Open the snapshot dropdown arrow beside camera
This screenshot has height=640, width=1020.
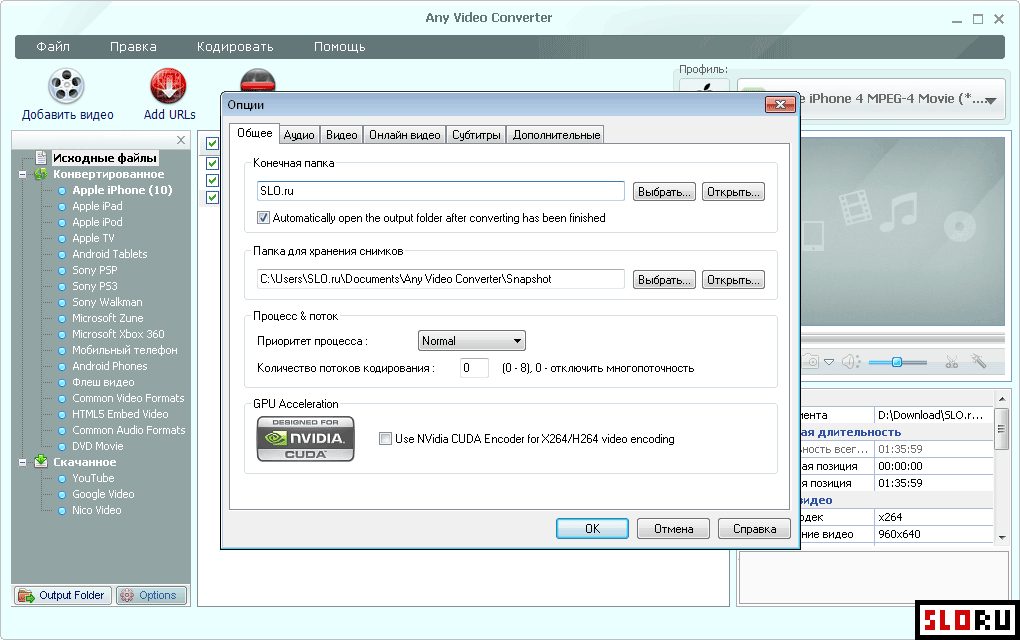(829, 362)
